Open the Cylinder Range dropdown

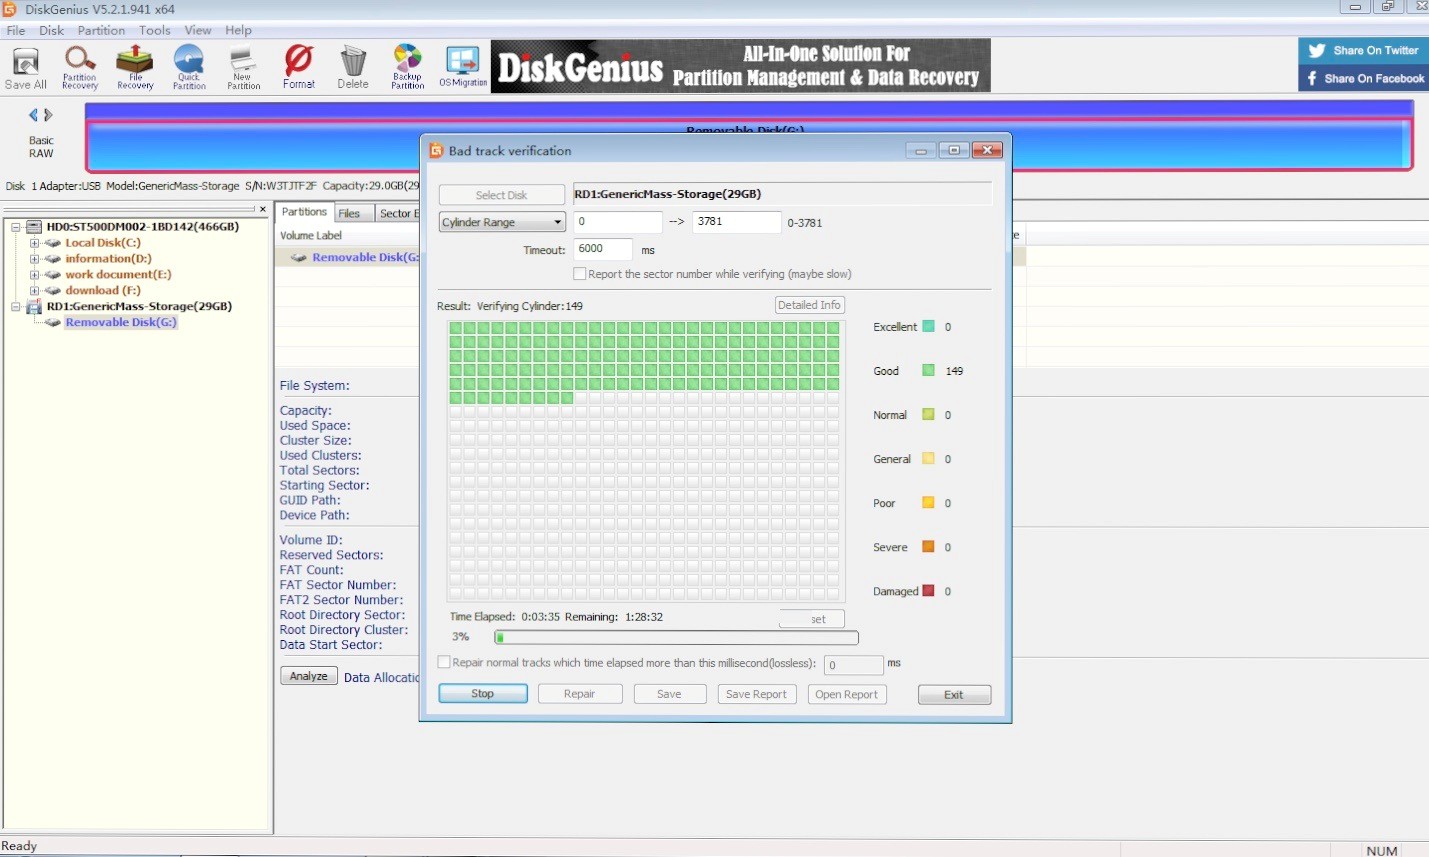tap(502, 222)
